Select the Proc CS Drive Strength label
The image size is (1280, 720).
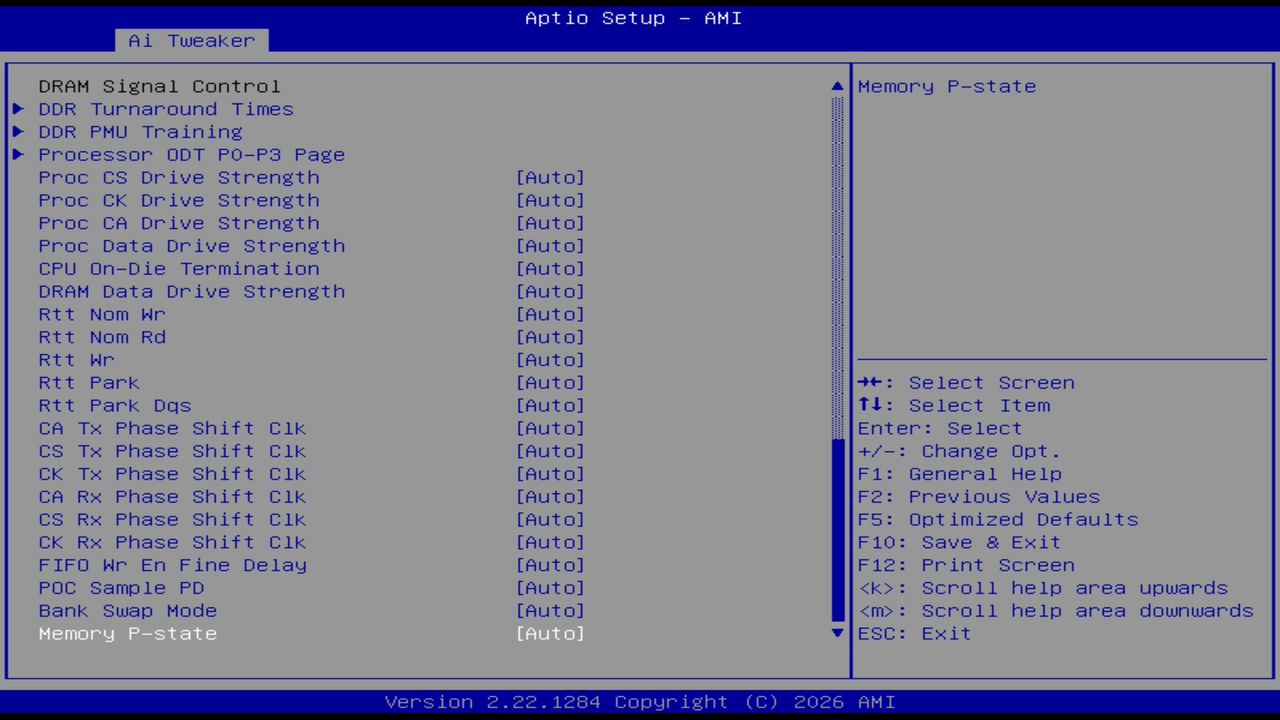[x=179, y=178]
